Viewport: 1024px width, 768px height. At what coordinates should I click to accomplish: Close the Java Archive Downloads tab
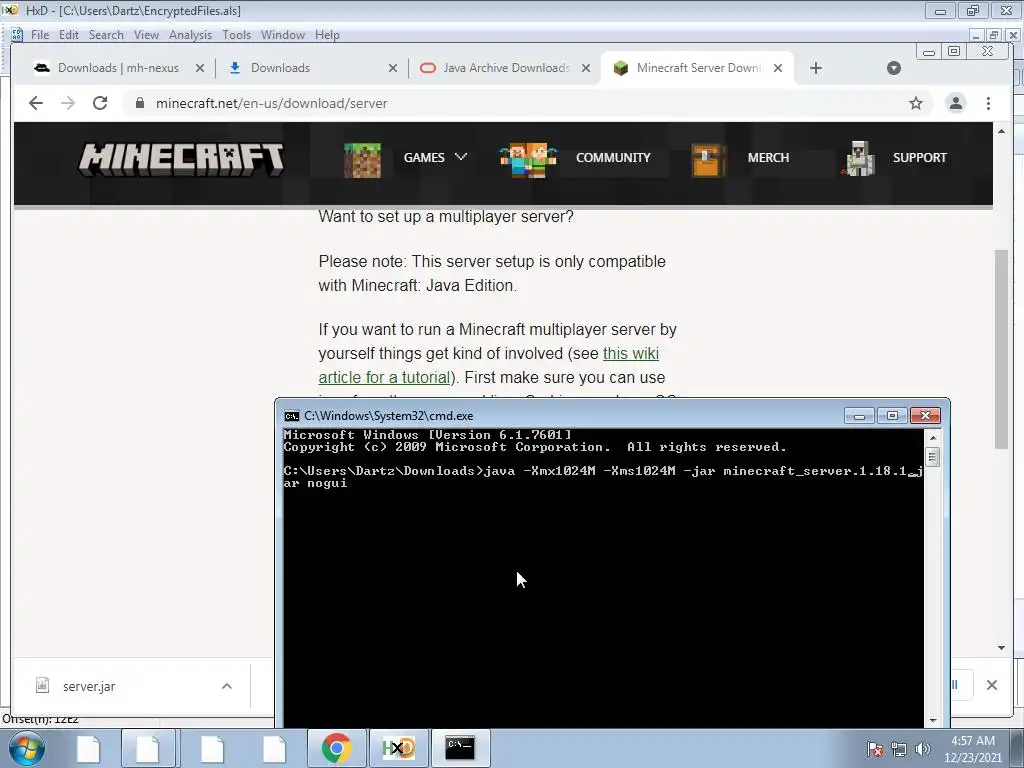click(x=586, y=68)
